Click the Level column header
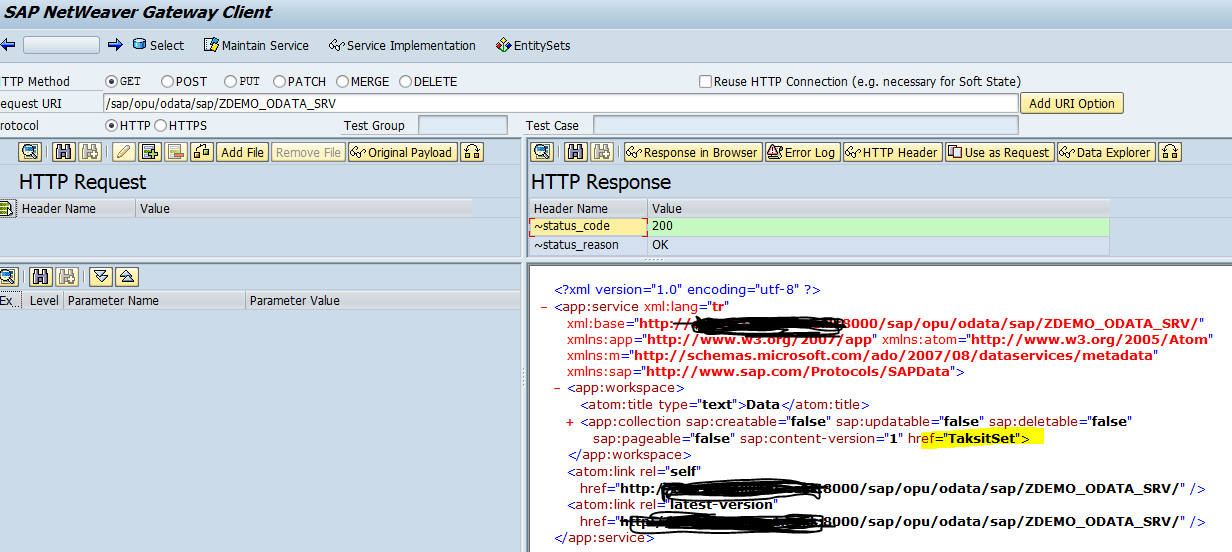This screenshot has width=1232, height=552. click(x=44, y=300)
